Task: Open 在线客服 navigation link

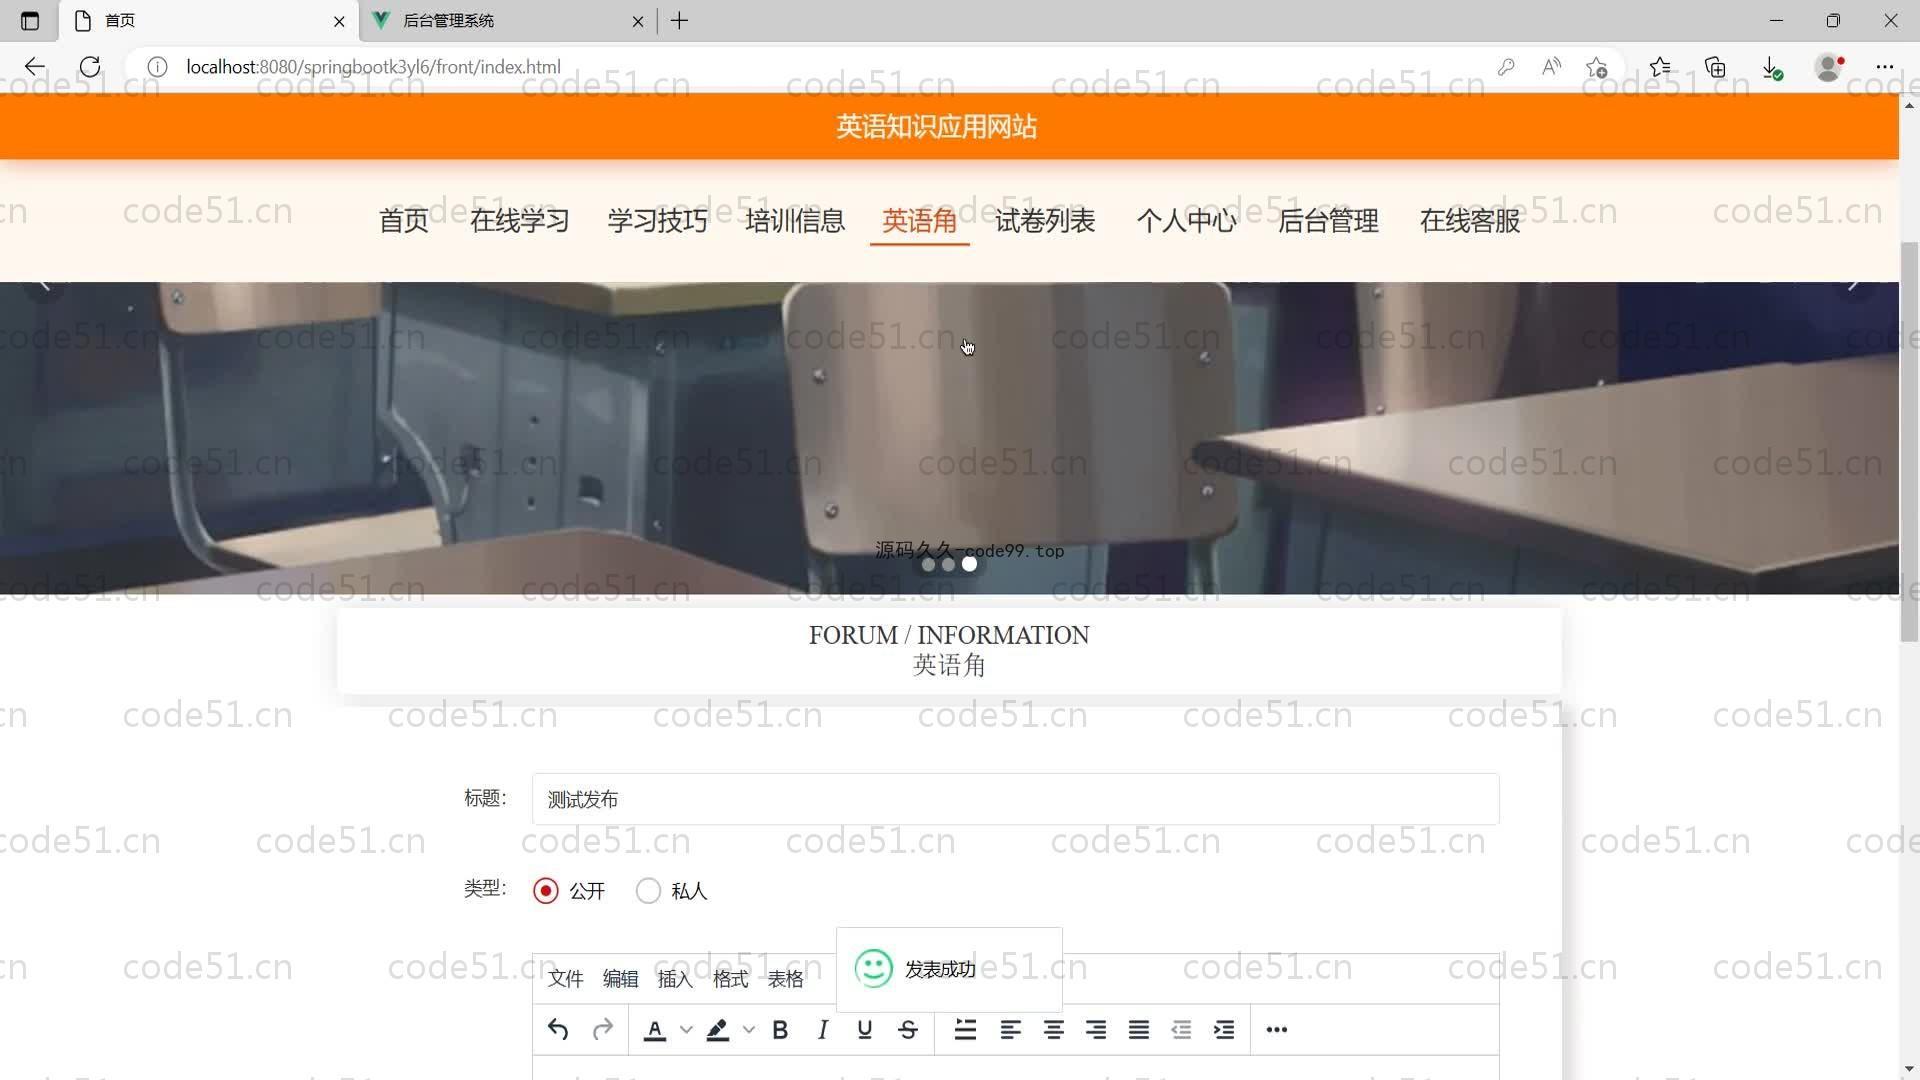Action: pyautogui.click(x=1470, y=221)
